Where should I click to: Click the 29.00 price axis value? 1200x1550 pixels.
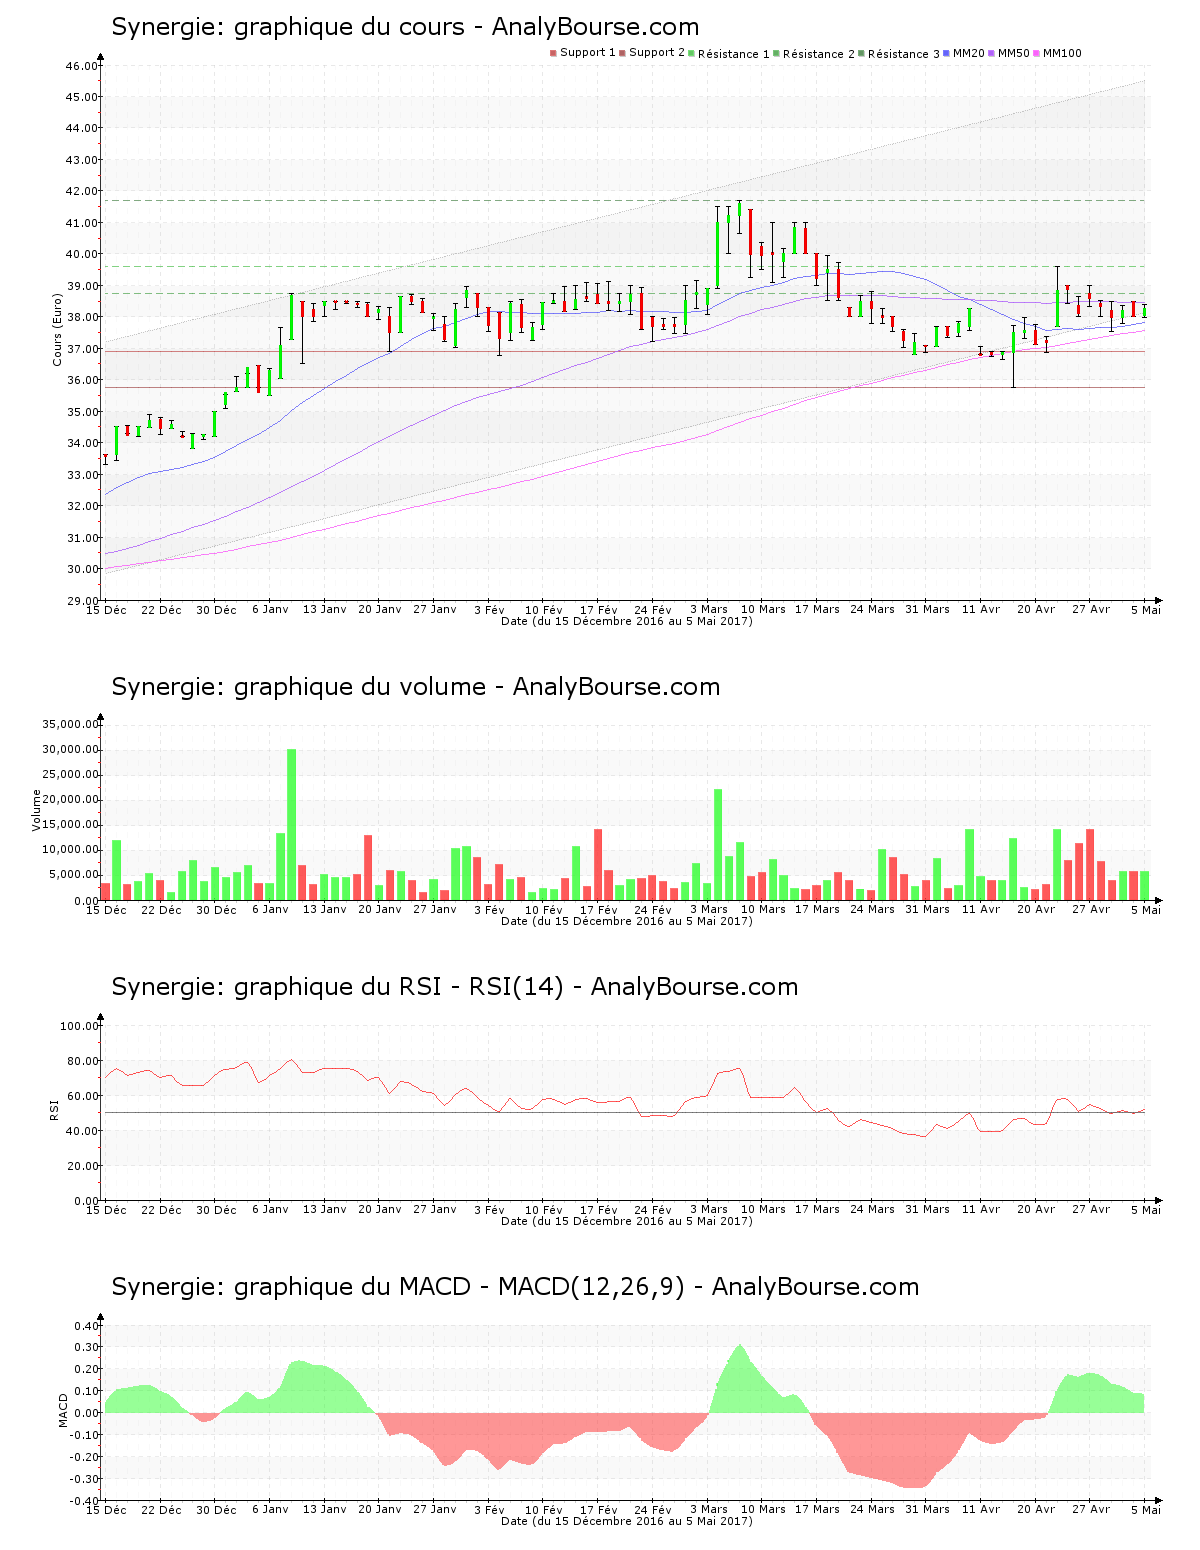[x=81, y=601]
